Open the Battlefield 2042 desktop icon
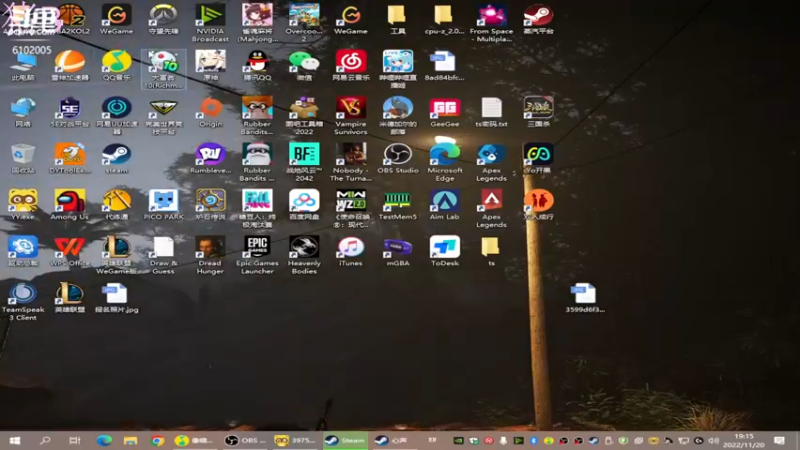800x450 pixels. [x=304, y=162]
